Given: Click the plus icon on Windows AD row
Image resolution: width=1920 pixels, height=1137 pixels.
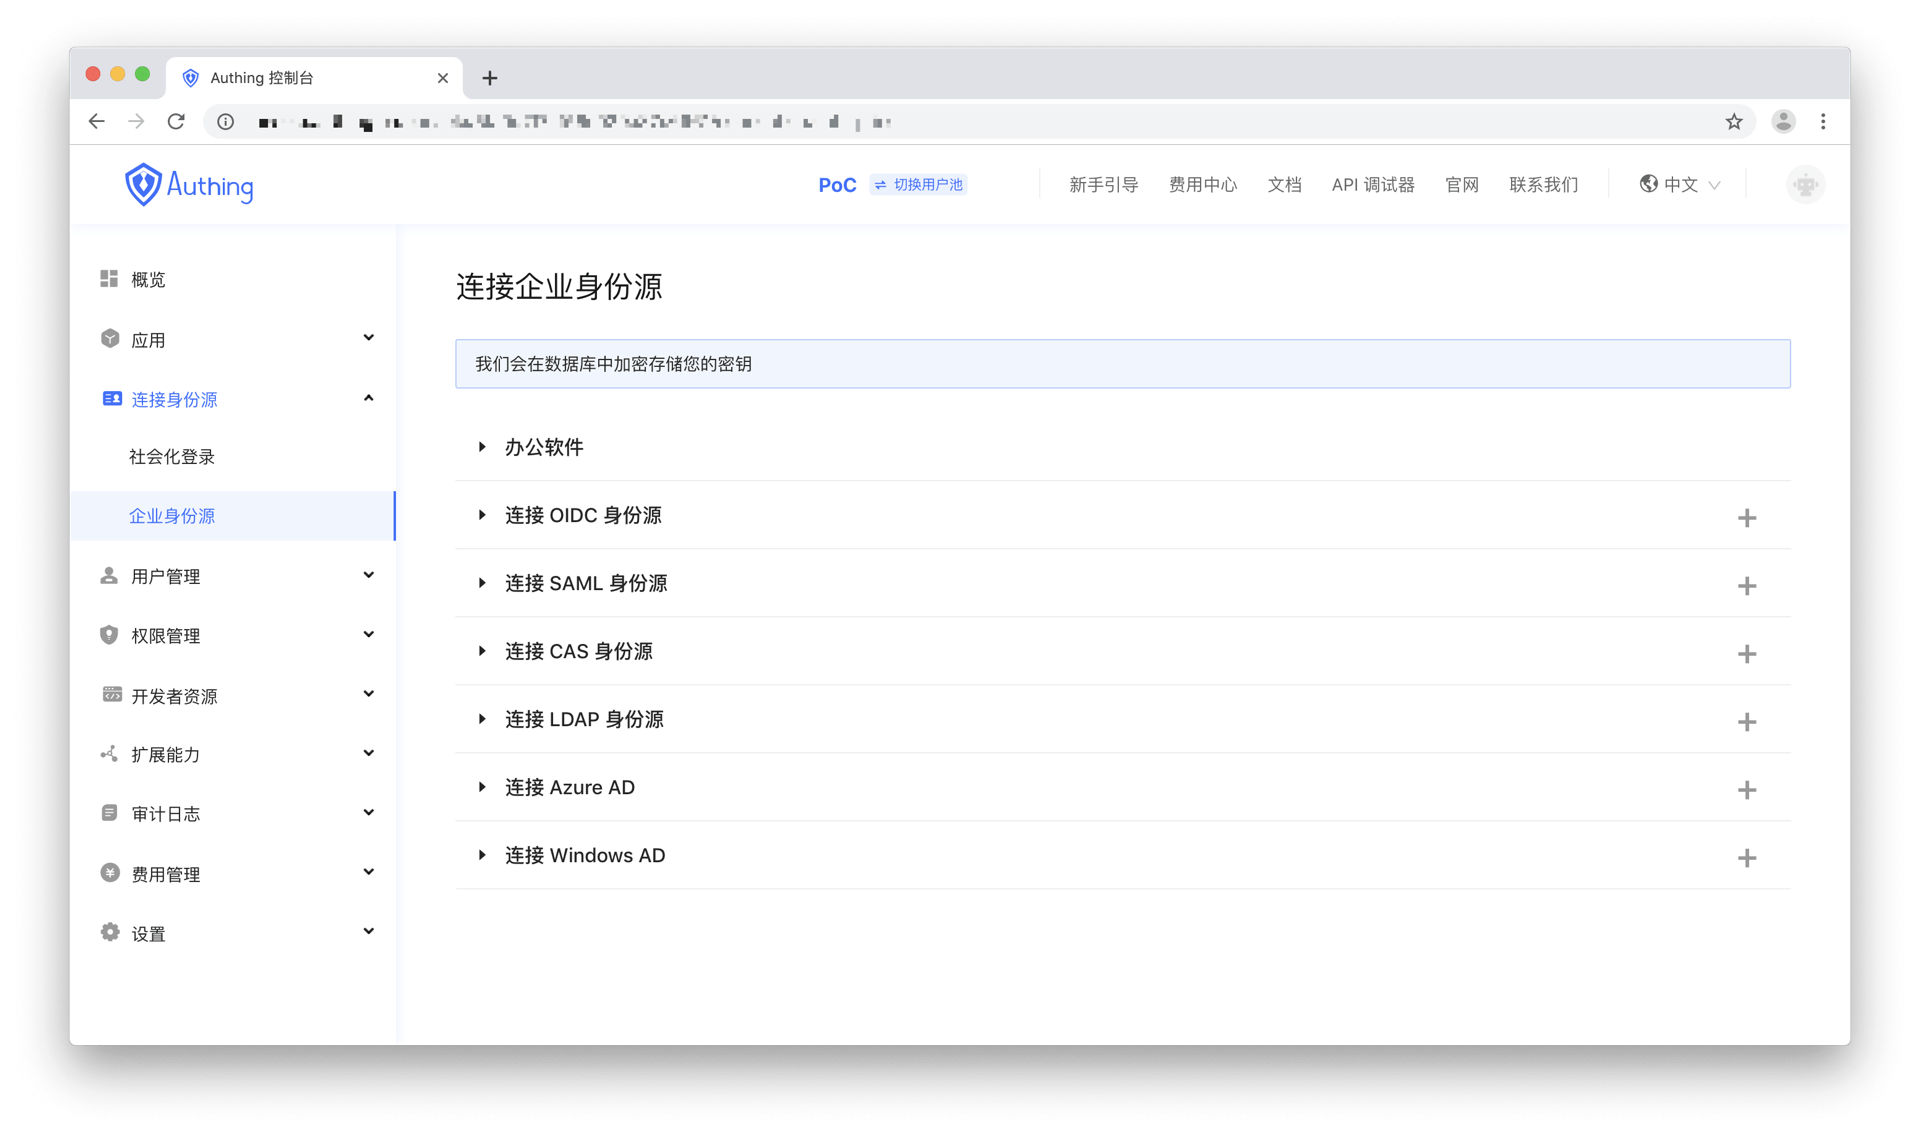Looking at the screenshot, I should click(x=1746, y=858).
